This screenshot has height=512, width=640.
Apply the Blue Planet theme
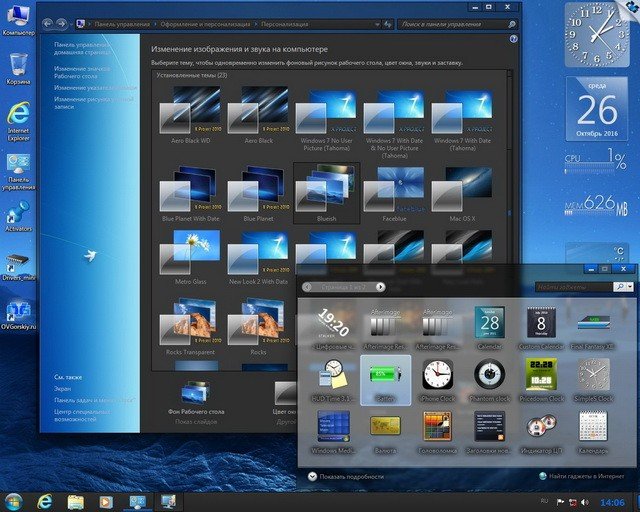258,194
